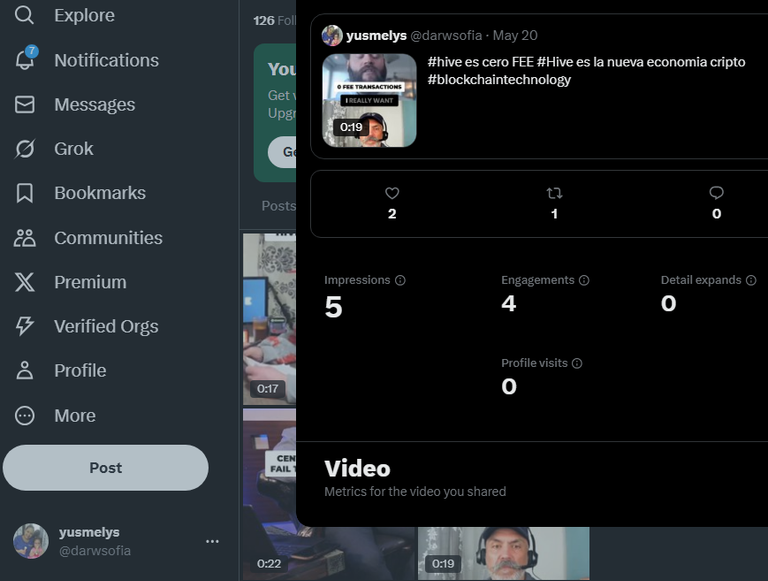The width and height of the screenshot is (768, 581).
Task: Click the yusmelys account name at bottom
Action: [x=89, y=532]
